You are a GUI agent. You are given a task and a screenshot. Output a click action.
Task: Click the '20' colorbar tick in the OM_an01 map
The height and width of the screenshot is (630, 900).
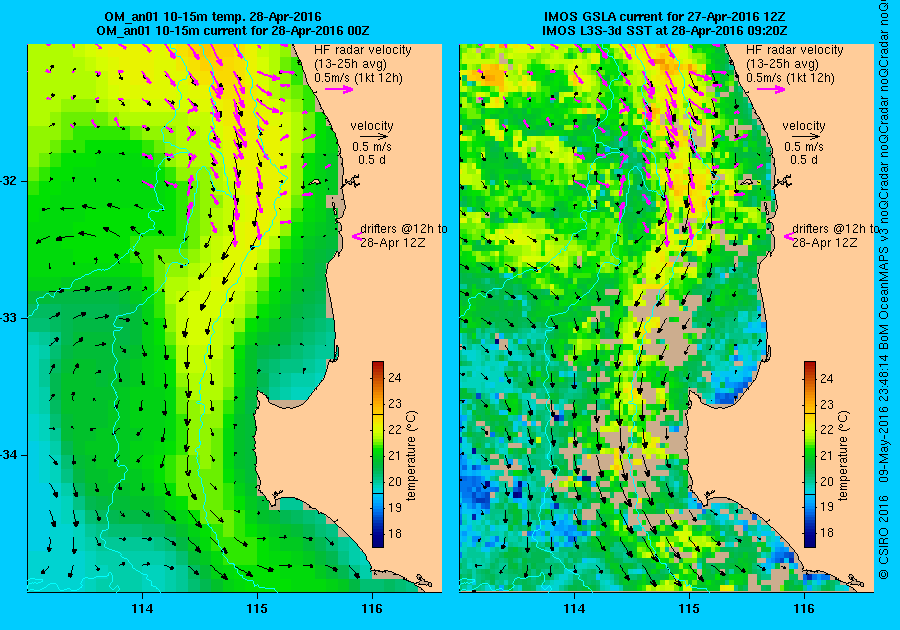coord(395,481)
